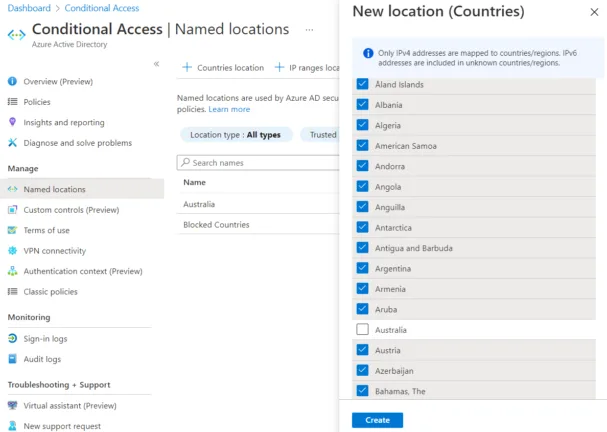Screen dimensions: 607x432
Task: Uncheck the Aland Islands checkbox
Action: click(362, 84)
